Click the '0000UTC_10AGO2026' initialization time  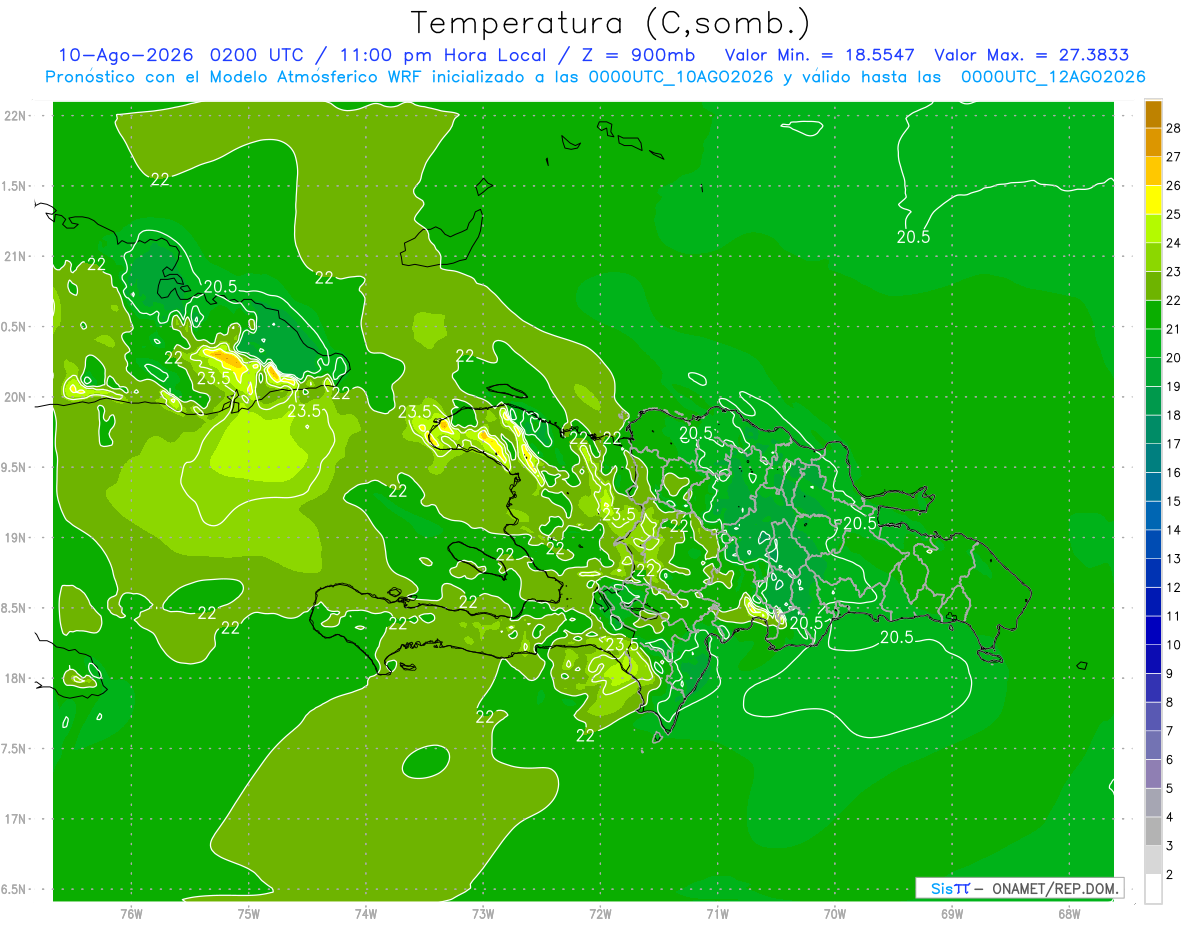click(x=680, y=77)
